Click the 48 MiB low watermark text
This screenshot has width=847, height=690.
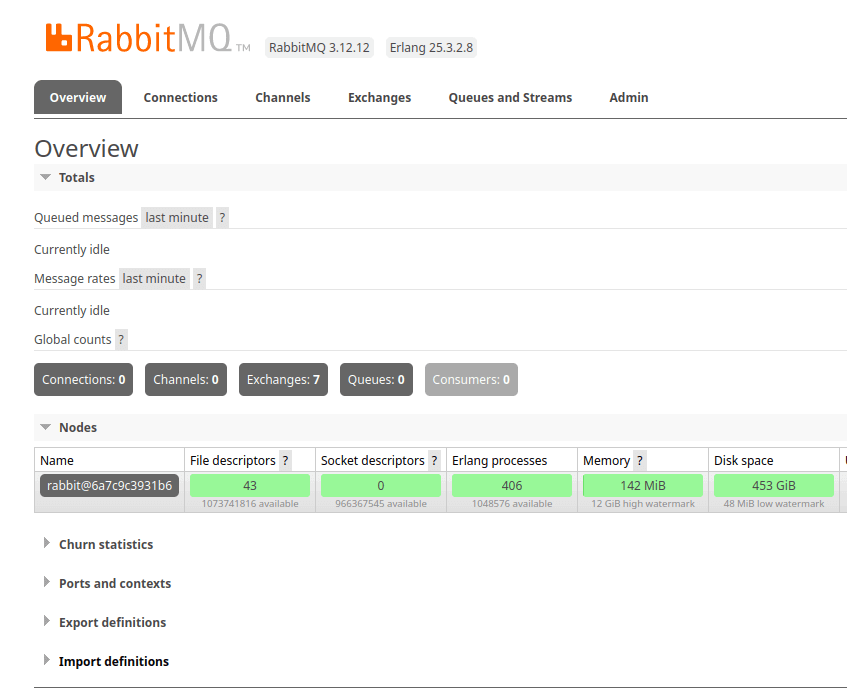click(x=774, y=504)
